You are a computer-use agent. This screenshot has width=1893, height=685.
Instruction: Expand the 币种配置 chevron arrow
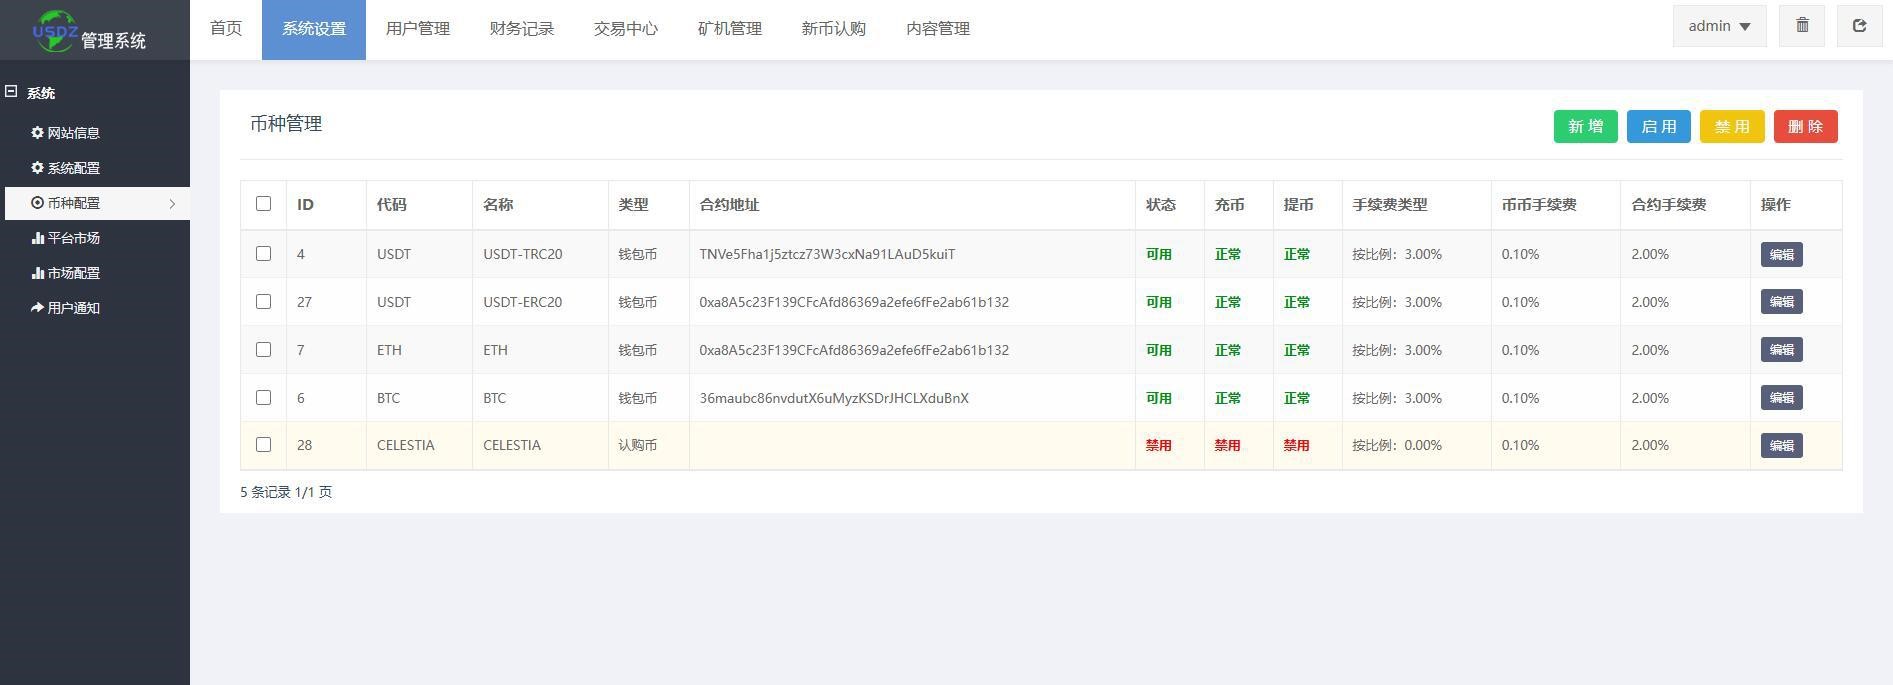pos(172,204)
